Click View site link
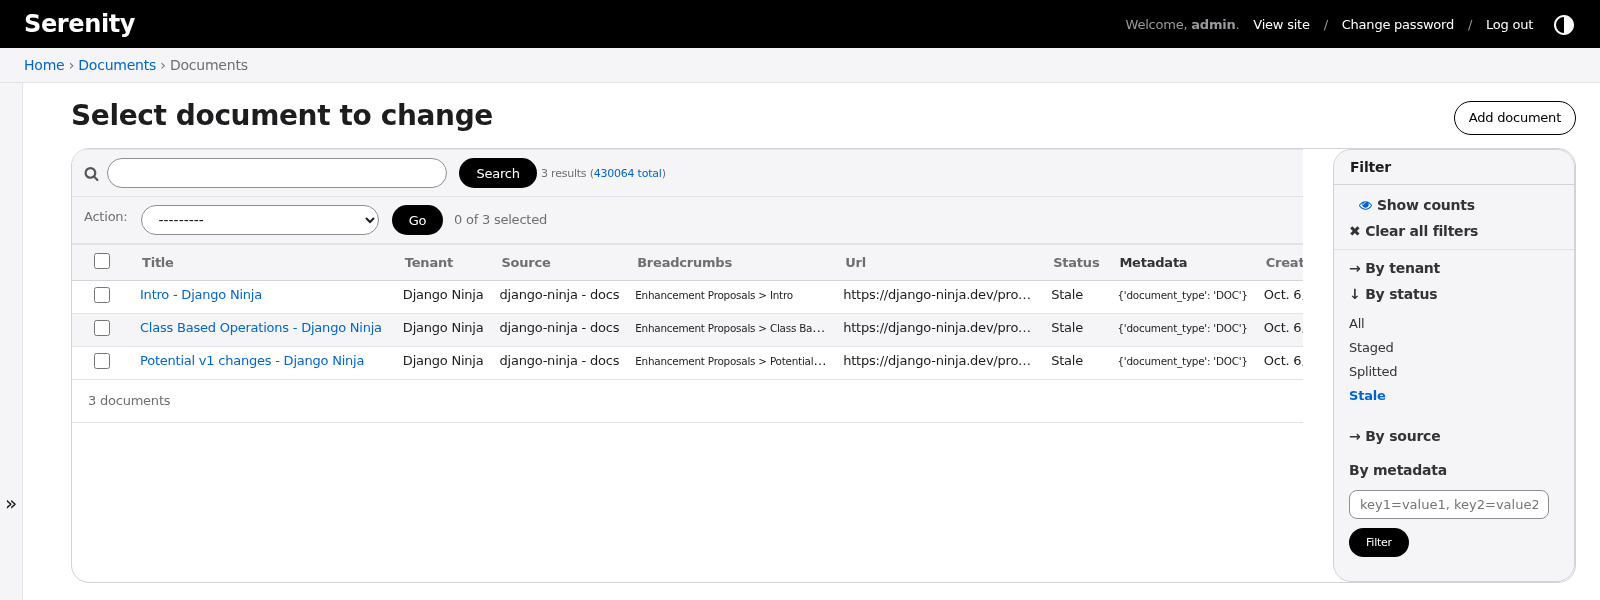This screenshot has height=600, width=1600. pyautogui.click(x=1281, y=25)
